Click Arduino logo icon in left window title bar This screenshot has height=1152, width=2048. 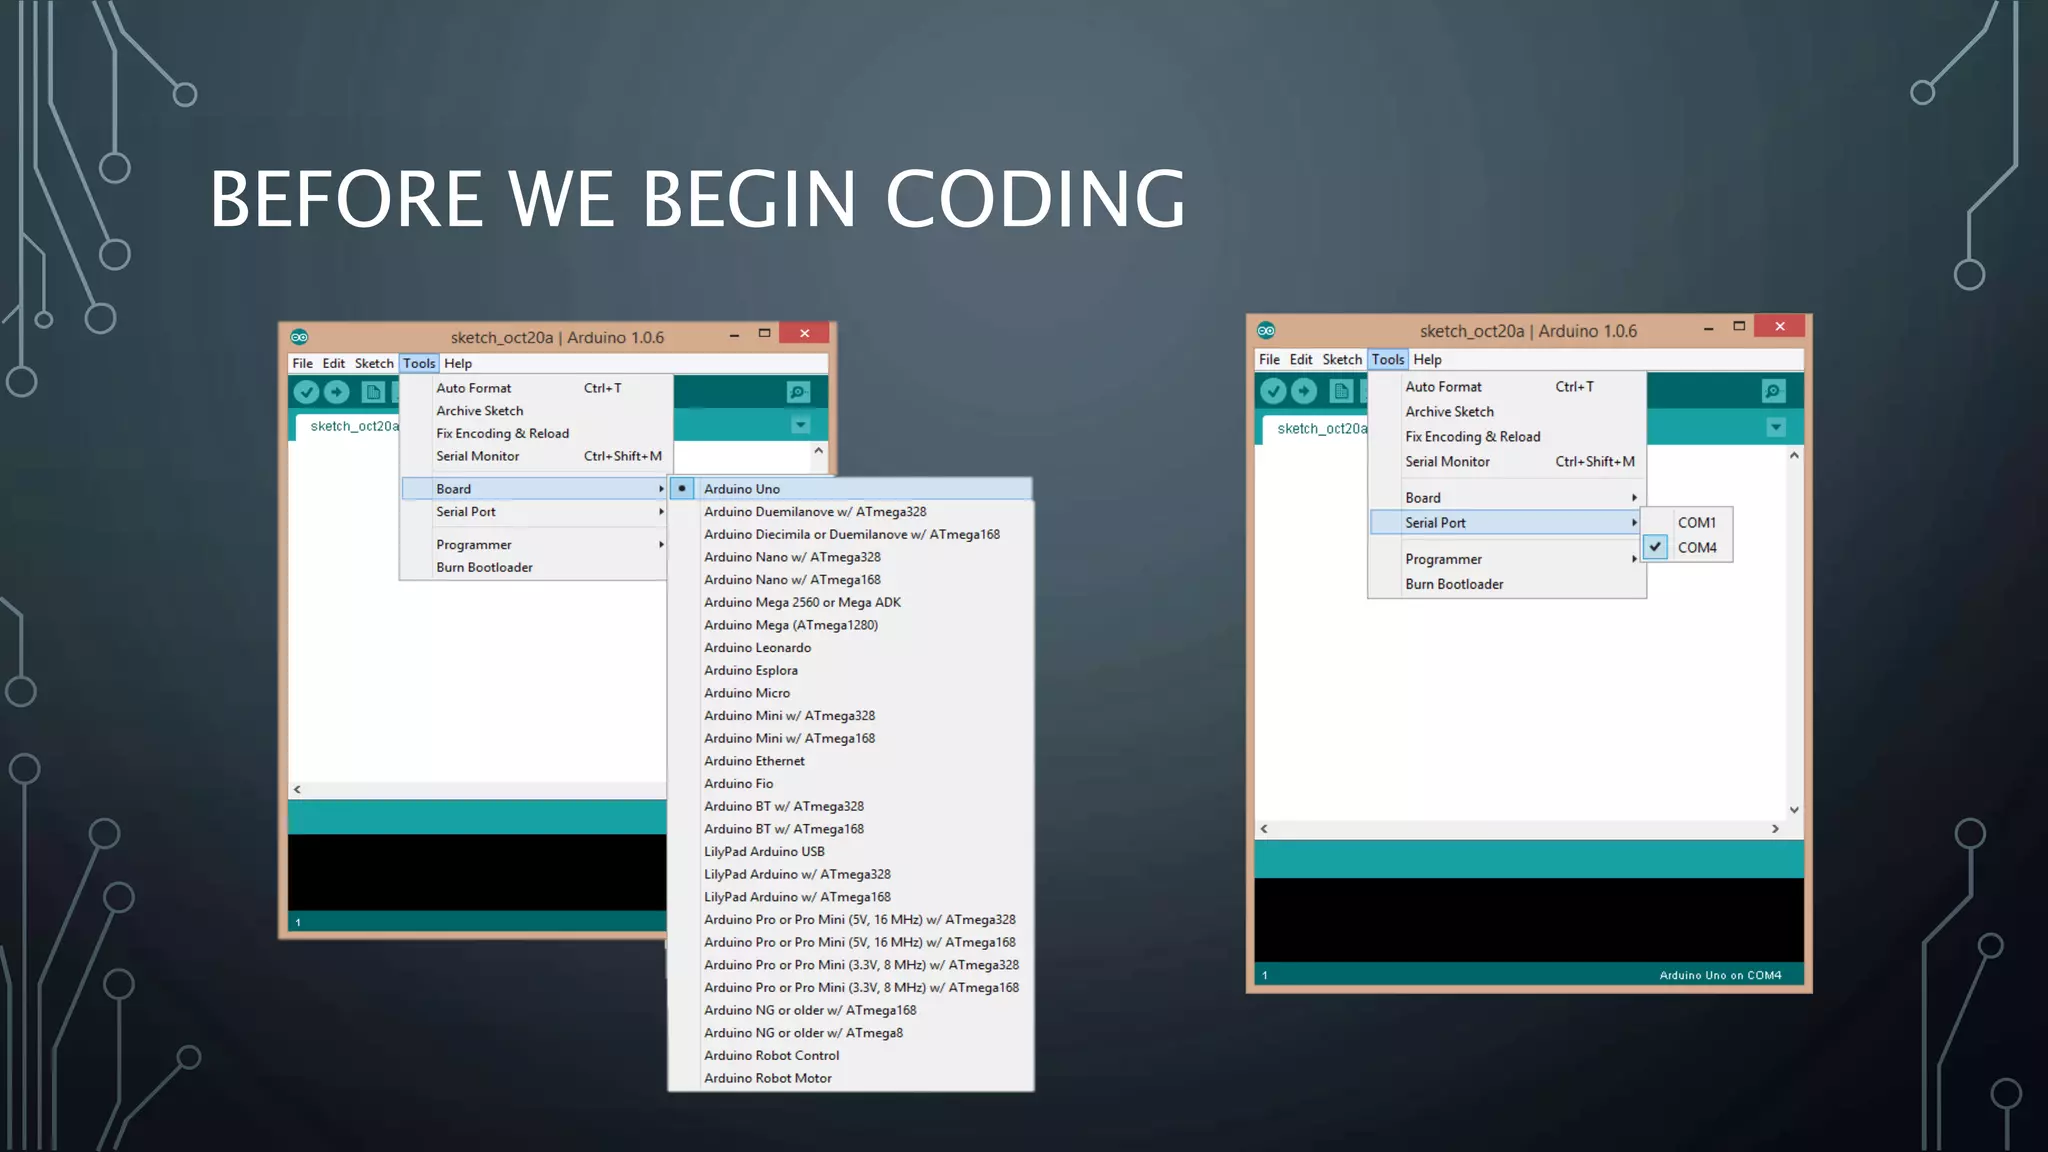coord(299,337)
